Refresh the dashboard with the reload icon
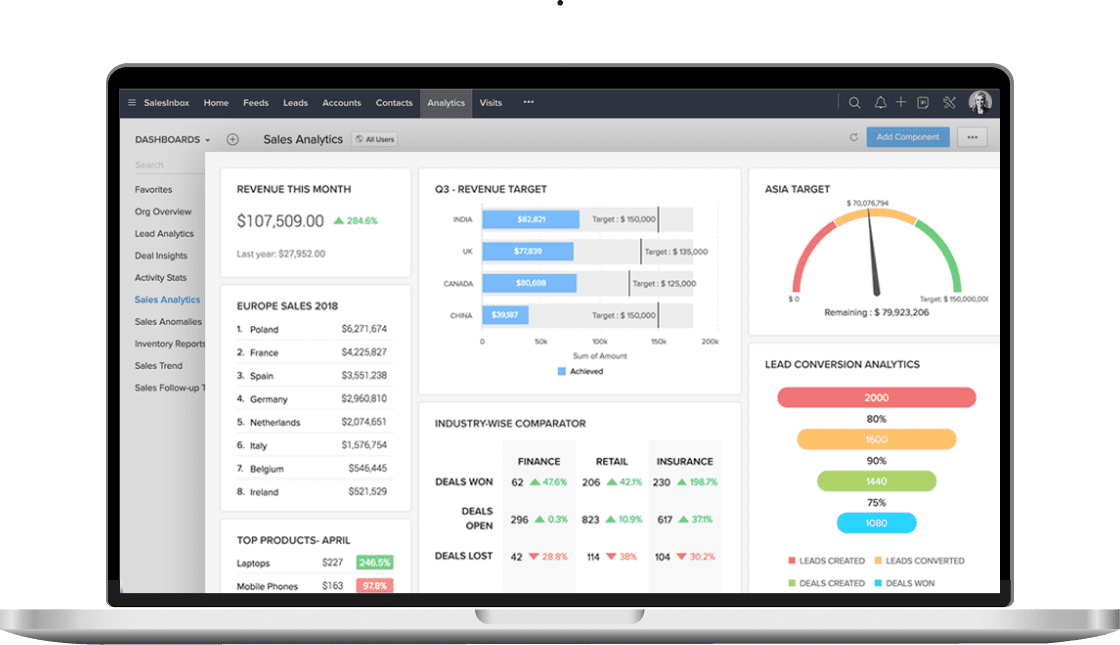This screenshot has height=645, width=1120. pyautogui.click(x=854, y=137)
